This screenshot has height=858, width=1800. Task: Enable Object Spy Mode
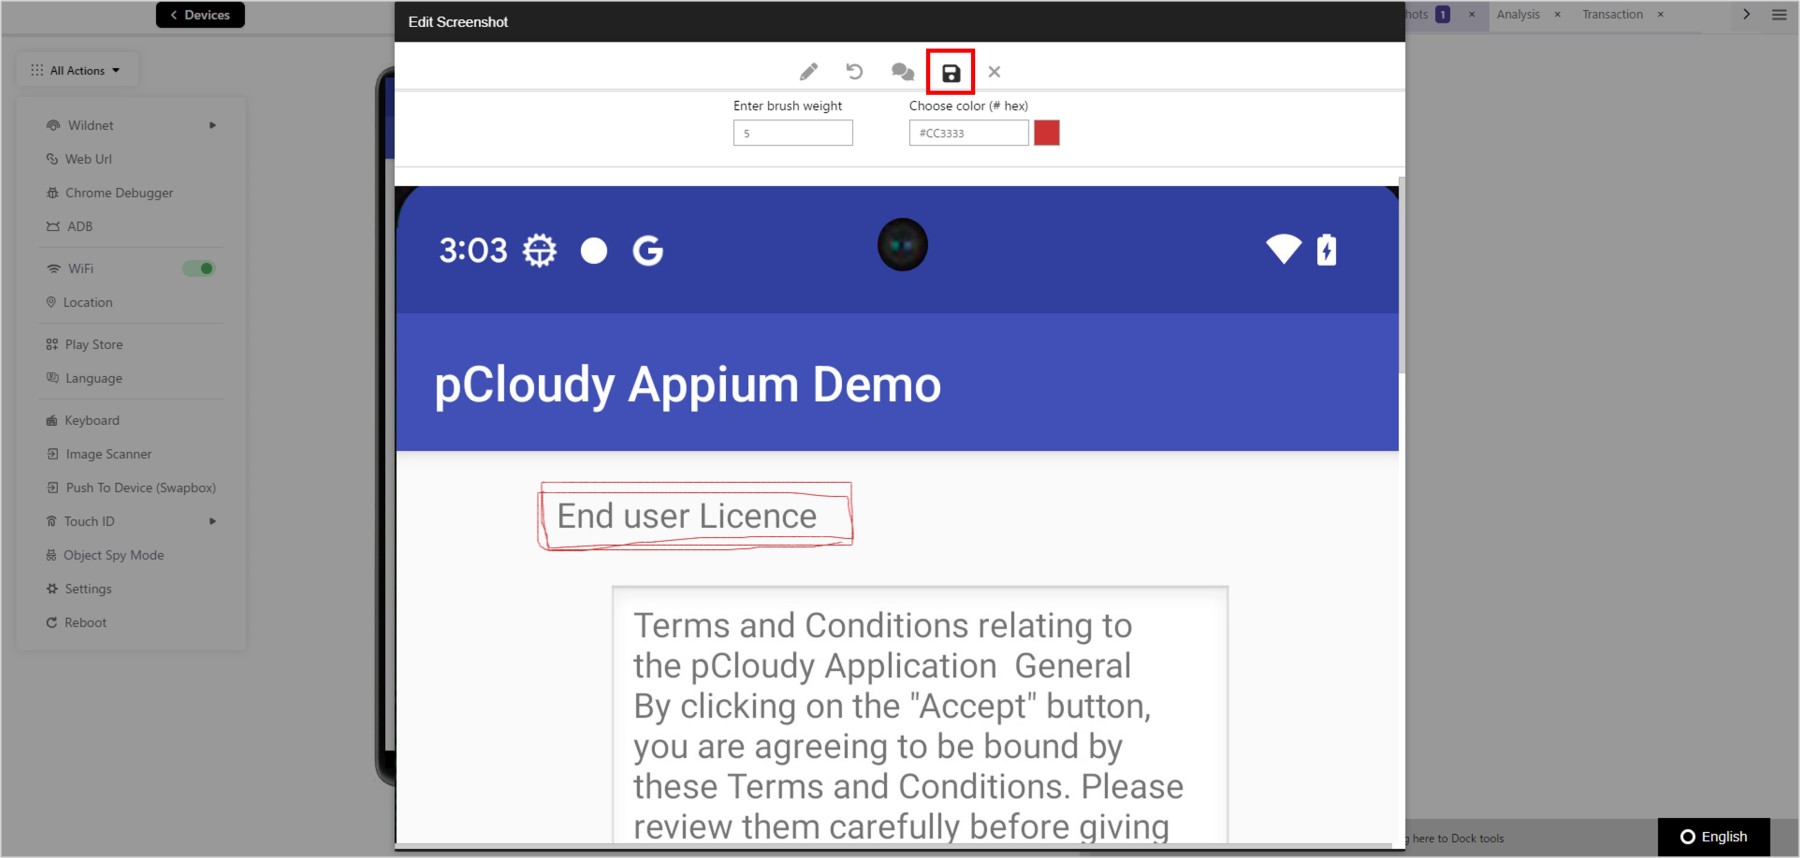pos(113,555)
